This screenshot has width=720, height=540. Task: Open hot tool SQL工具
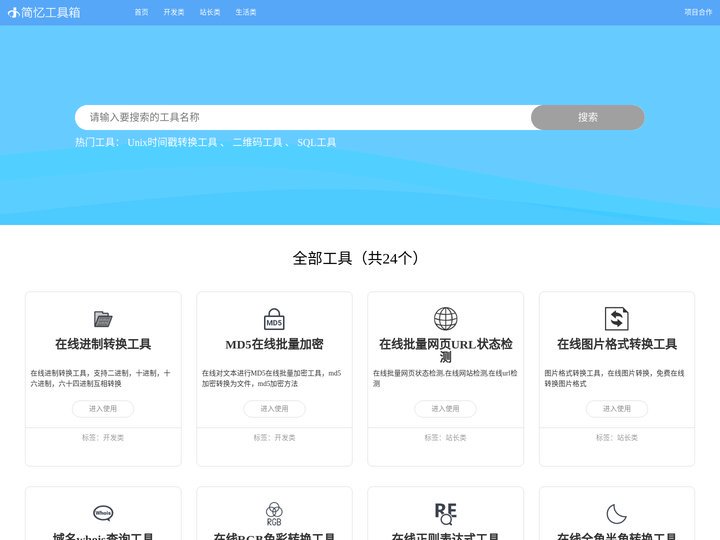click(316, 142)
